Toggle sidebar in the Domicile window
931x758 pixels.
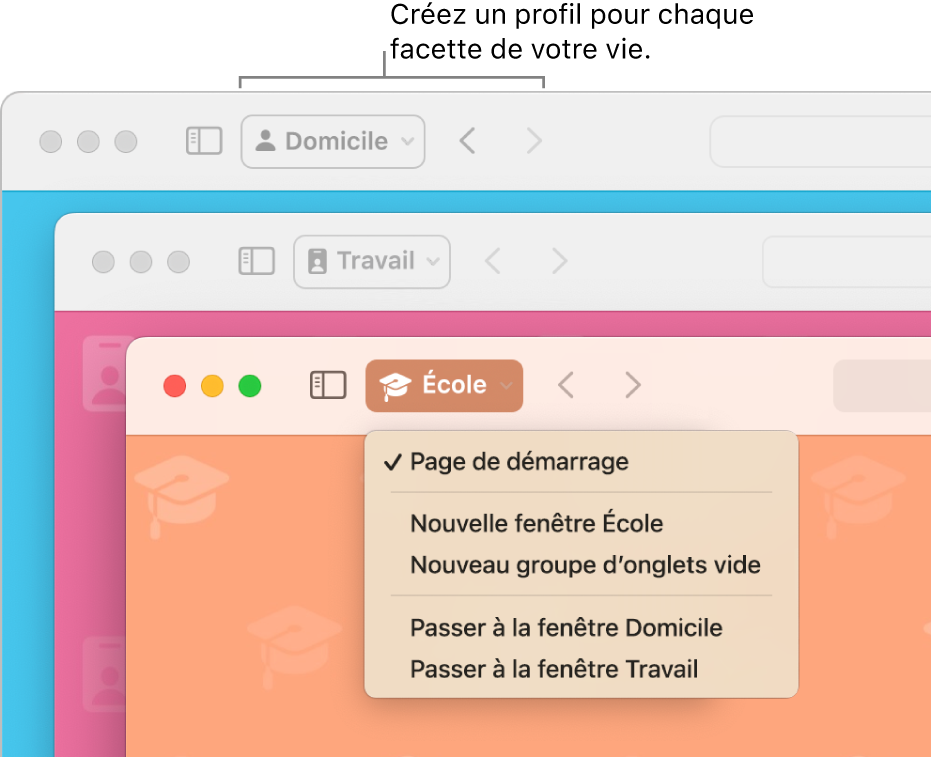point(204,141)
